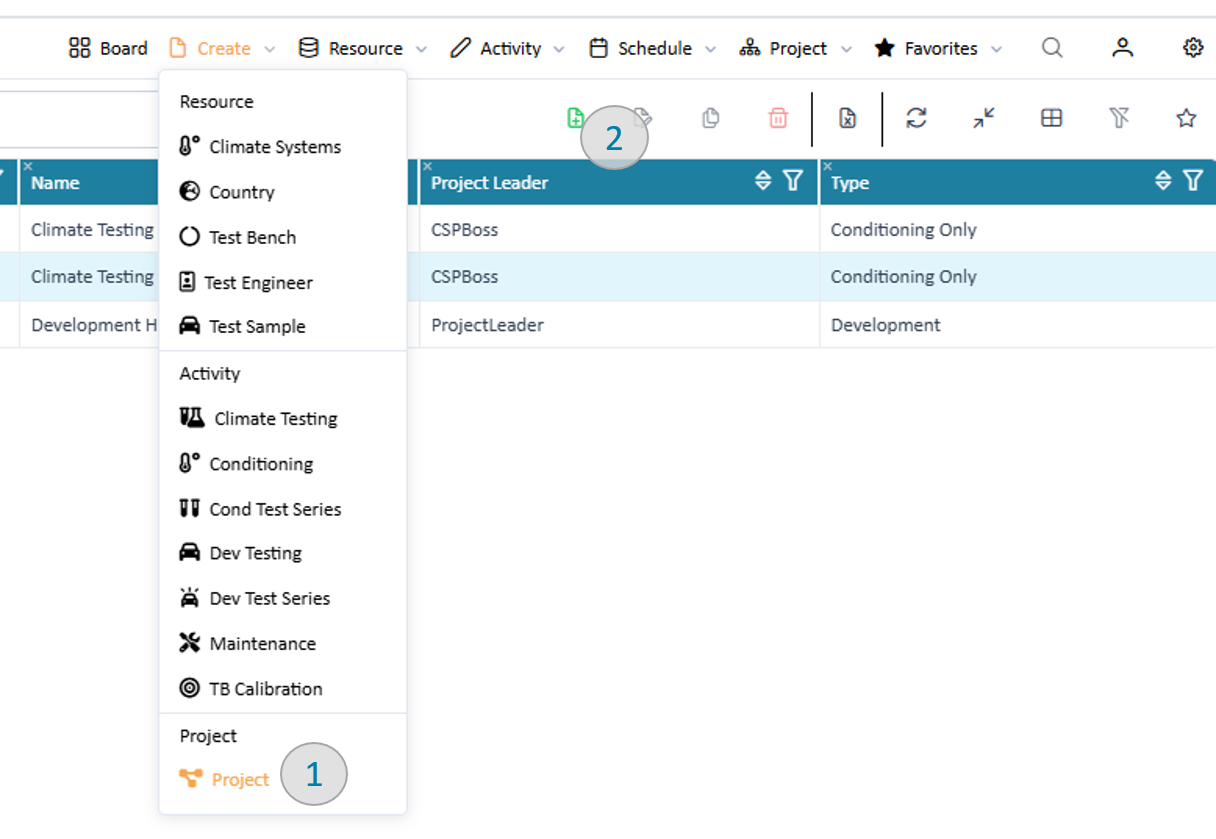Screen dimensions: 1216x839
Task: Sort by Type column arrows
Action: (x=1163, y=180)
